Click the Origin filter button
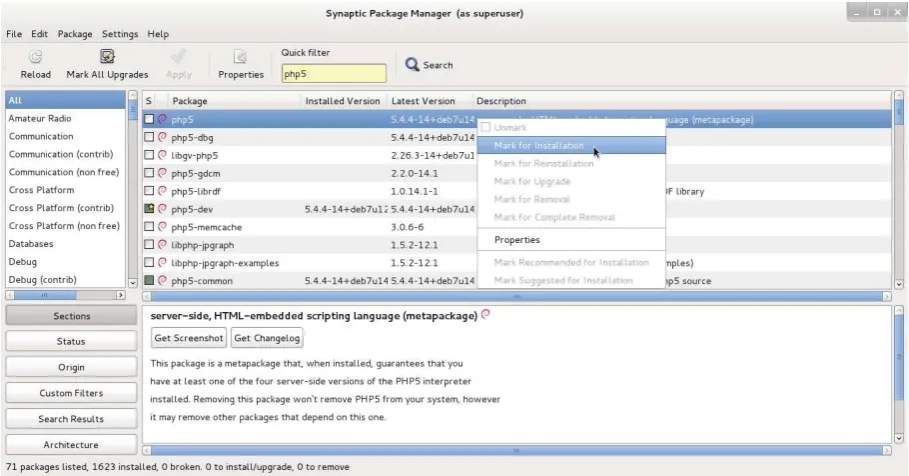Viewport: 909px width, 476px height. 71,367
